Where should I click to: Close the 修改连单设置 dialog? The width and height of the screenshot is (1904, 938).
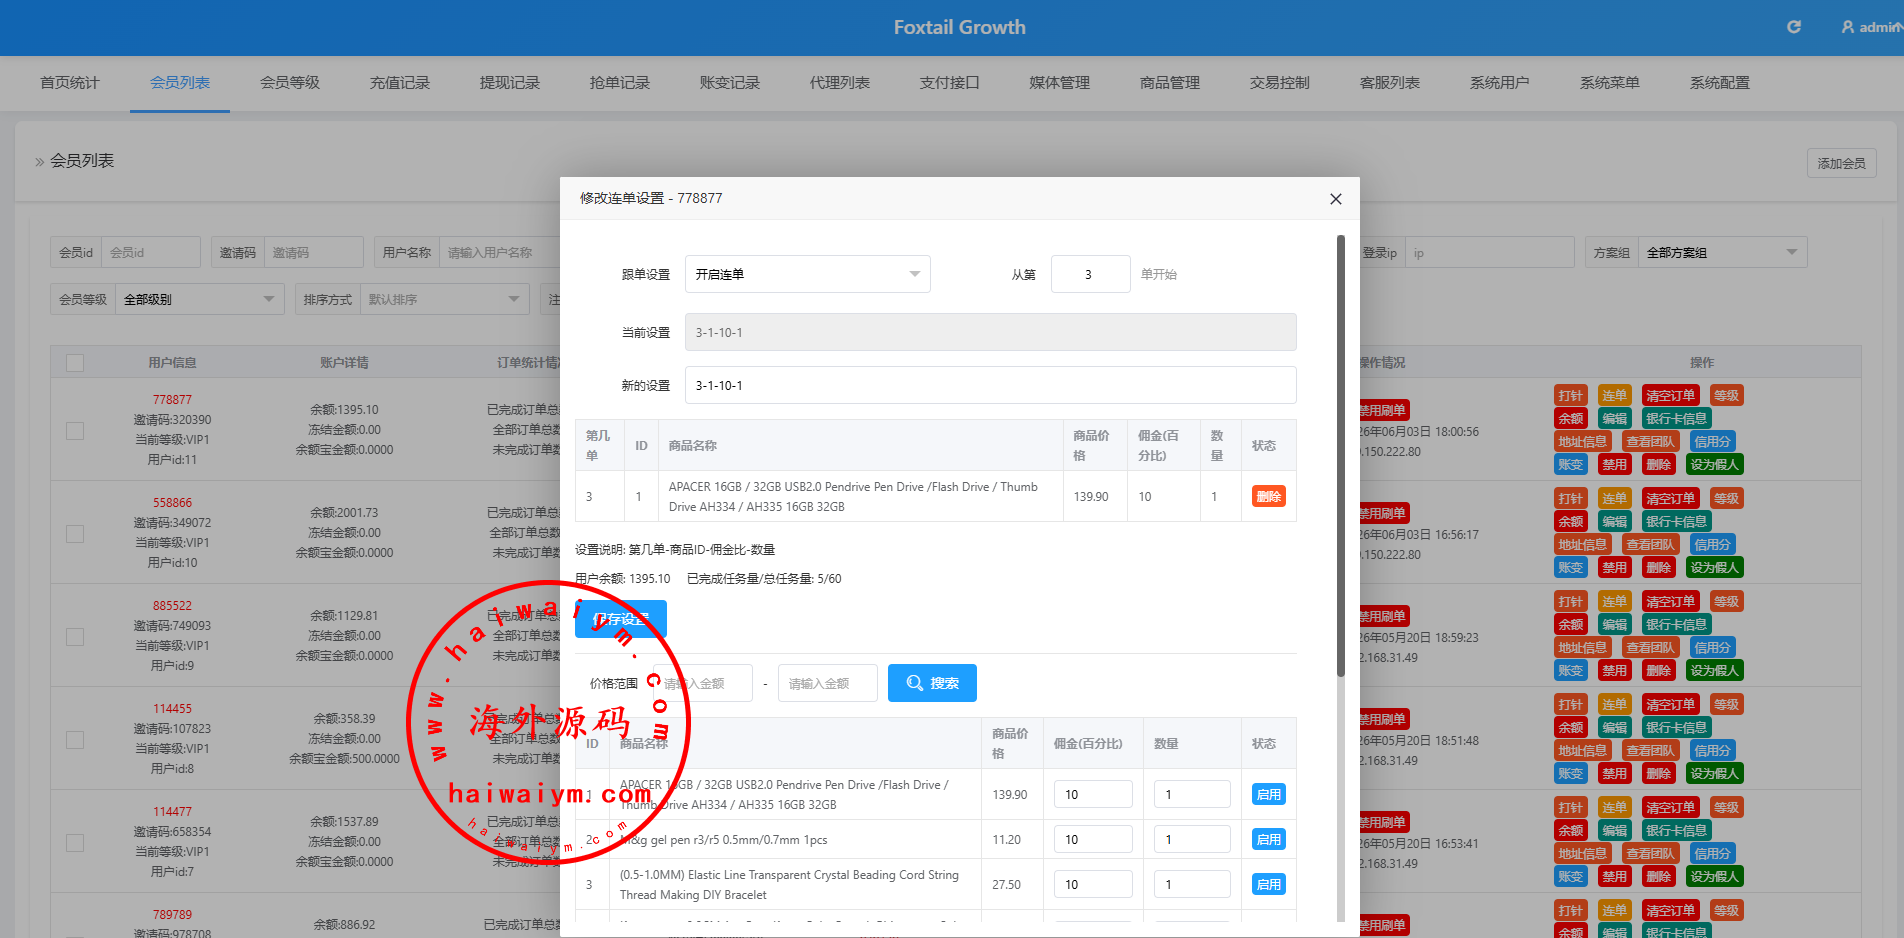tap(1335, 199)
